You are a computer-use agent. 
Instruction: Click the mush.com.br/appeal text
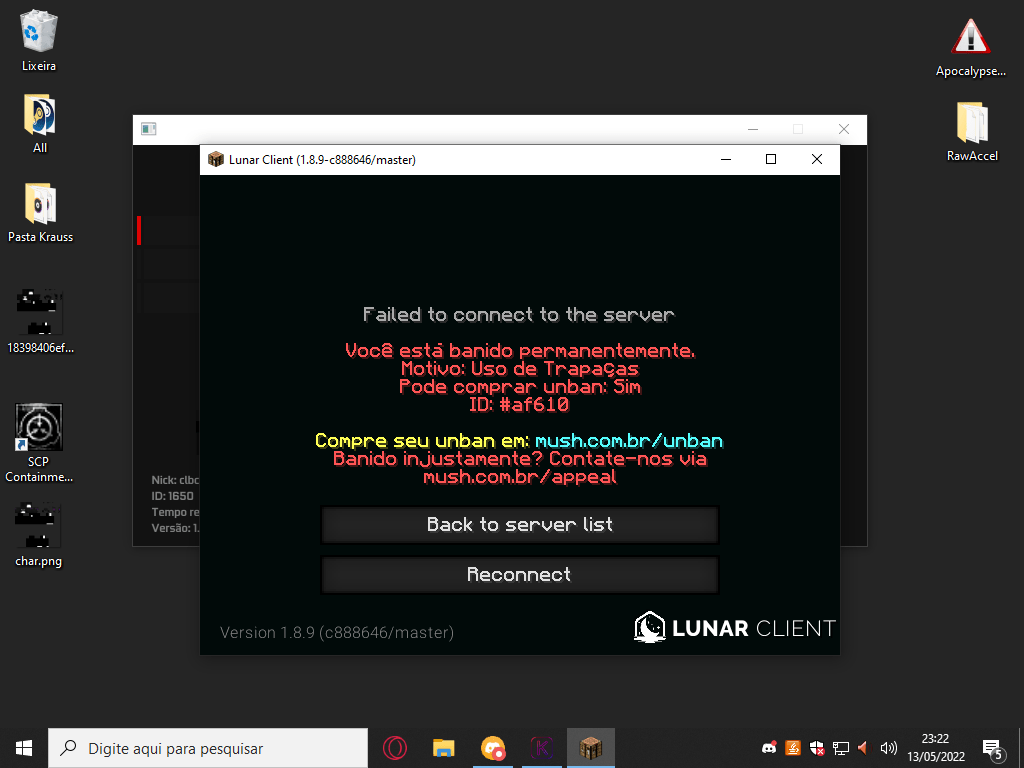coord(520,477)
